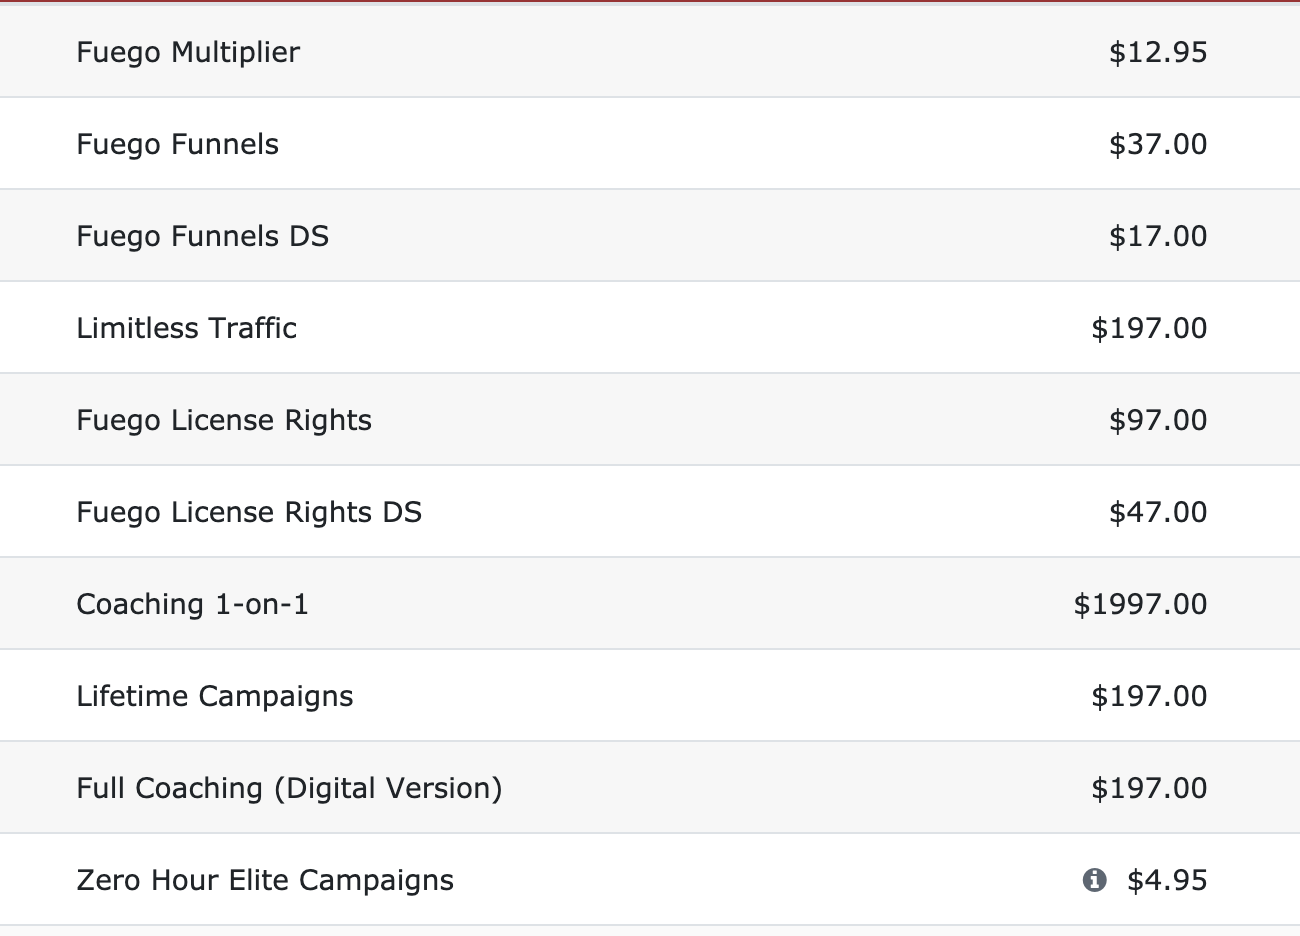Open Fuego License Rights DS entry

tap(250, 512)
